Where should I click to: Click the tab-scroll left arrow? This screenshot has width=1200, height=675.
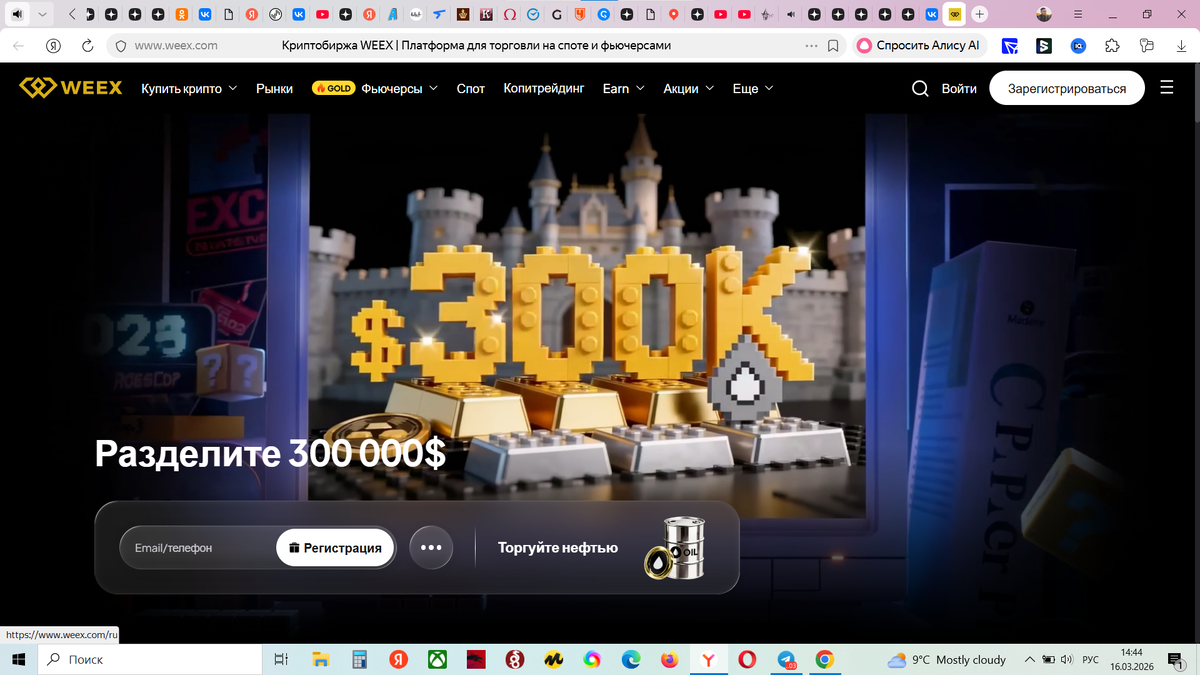[x=71, y=14]
